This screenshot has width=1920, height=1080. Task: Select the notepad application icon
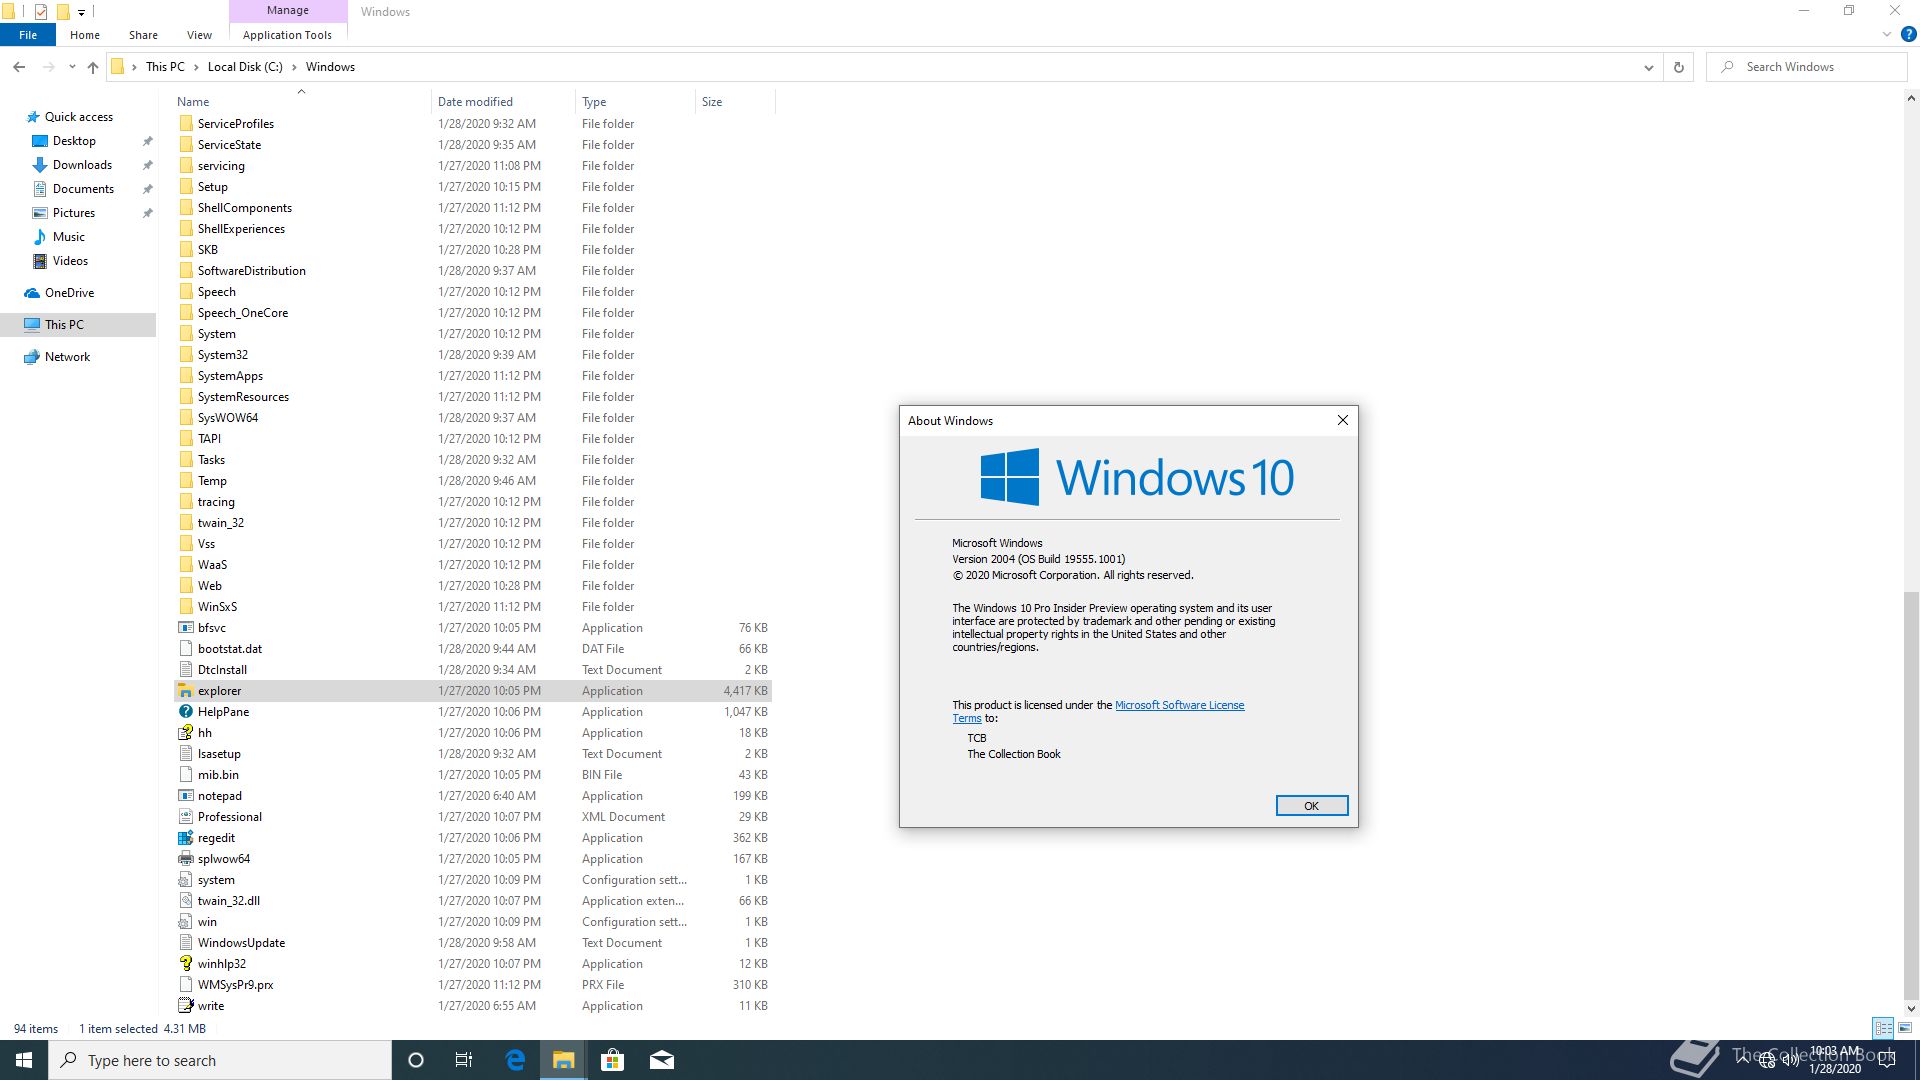coord(185,796)
